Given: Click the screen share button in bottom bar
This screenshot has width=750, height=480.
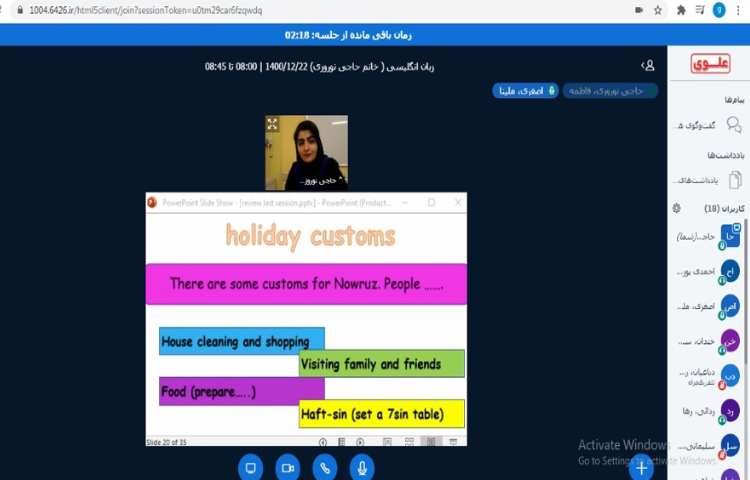Looking at the screenshot, I should (251, 467).
